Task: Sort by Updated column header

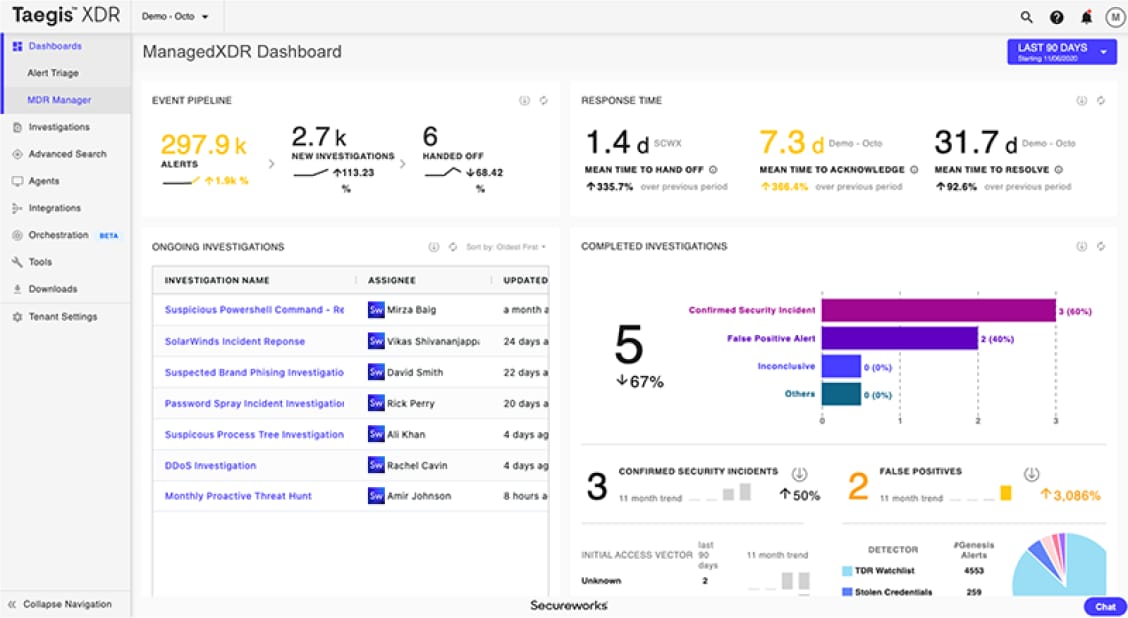Action: tap(525, 281)
